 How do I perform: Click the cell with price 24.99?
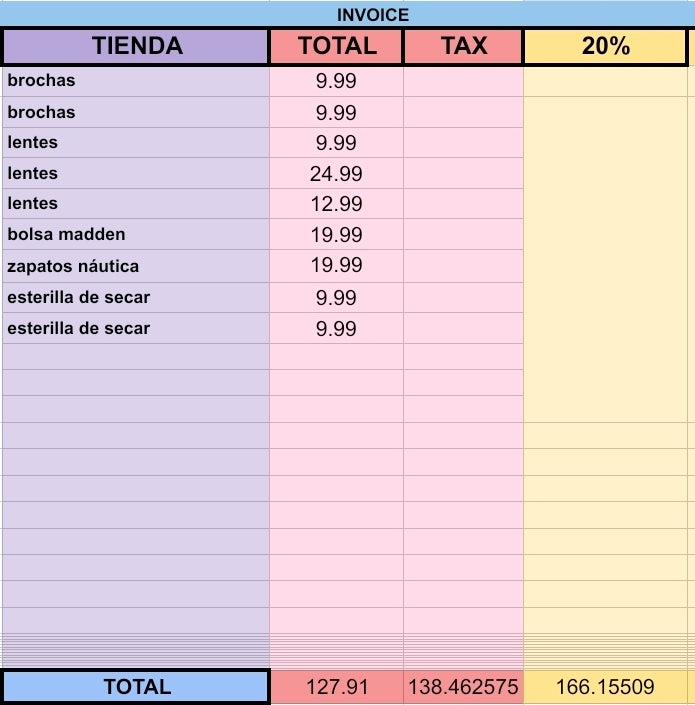(336, 174)
